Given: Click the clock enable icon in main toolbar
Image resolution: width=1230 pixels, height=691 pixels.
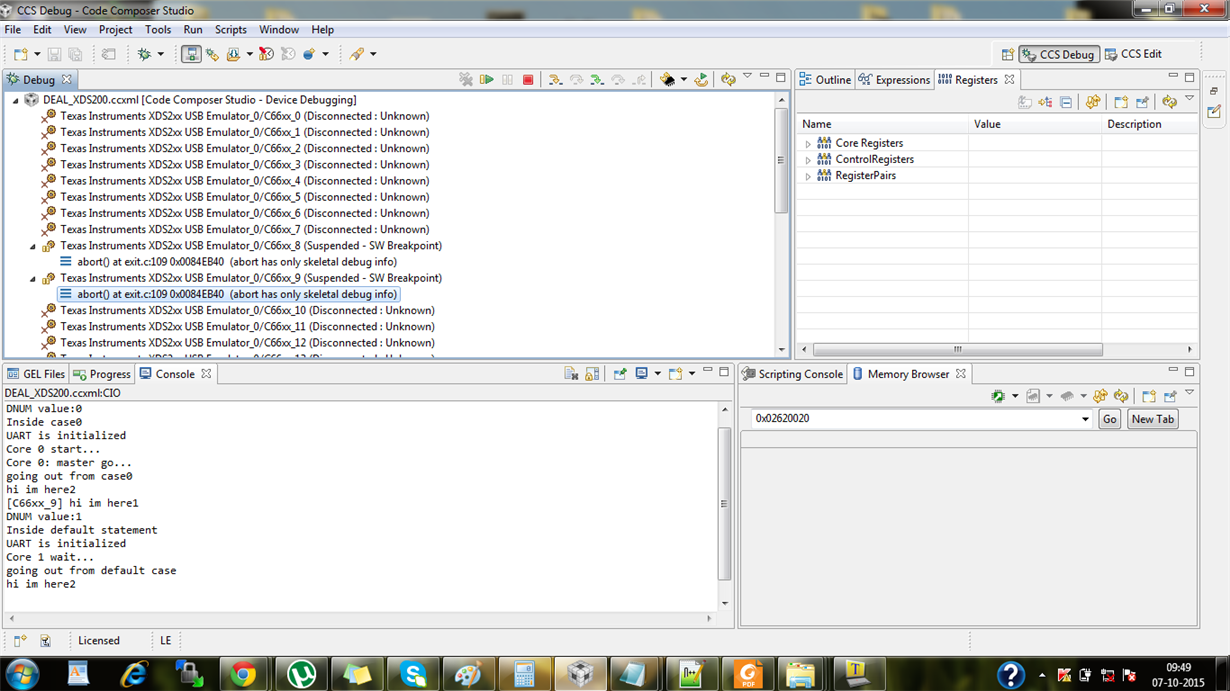Looking at the screenshot, I should coord(266,54).
